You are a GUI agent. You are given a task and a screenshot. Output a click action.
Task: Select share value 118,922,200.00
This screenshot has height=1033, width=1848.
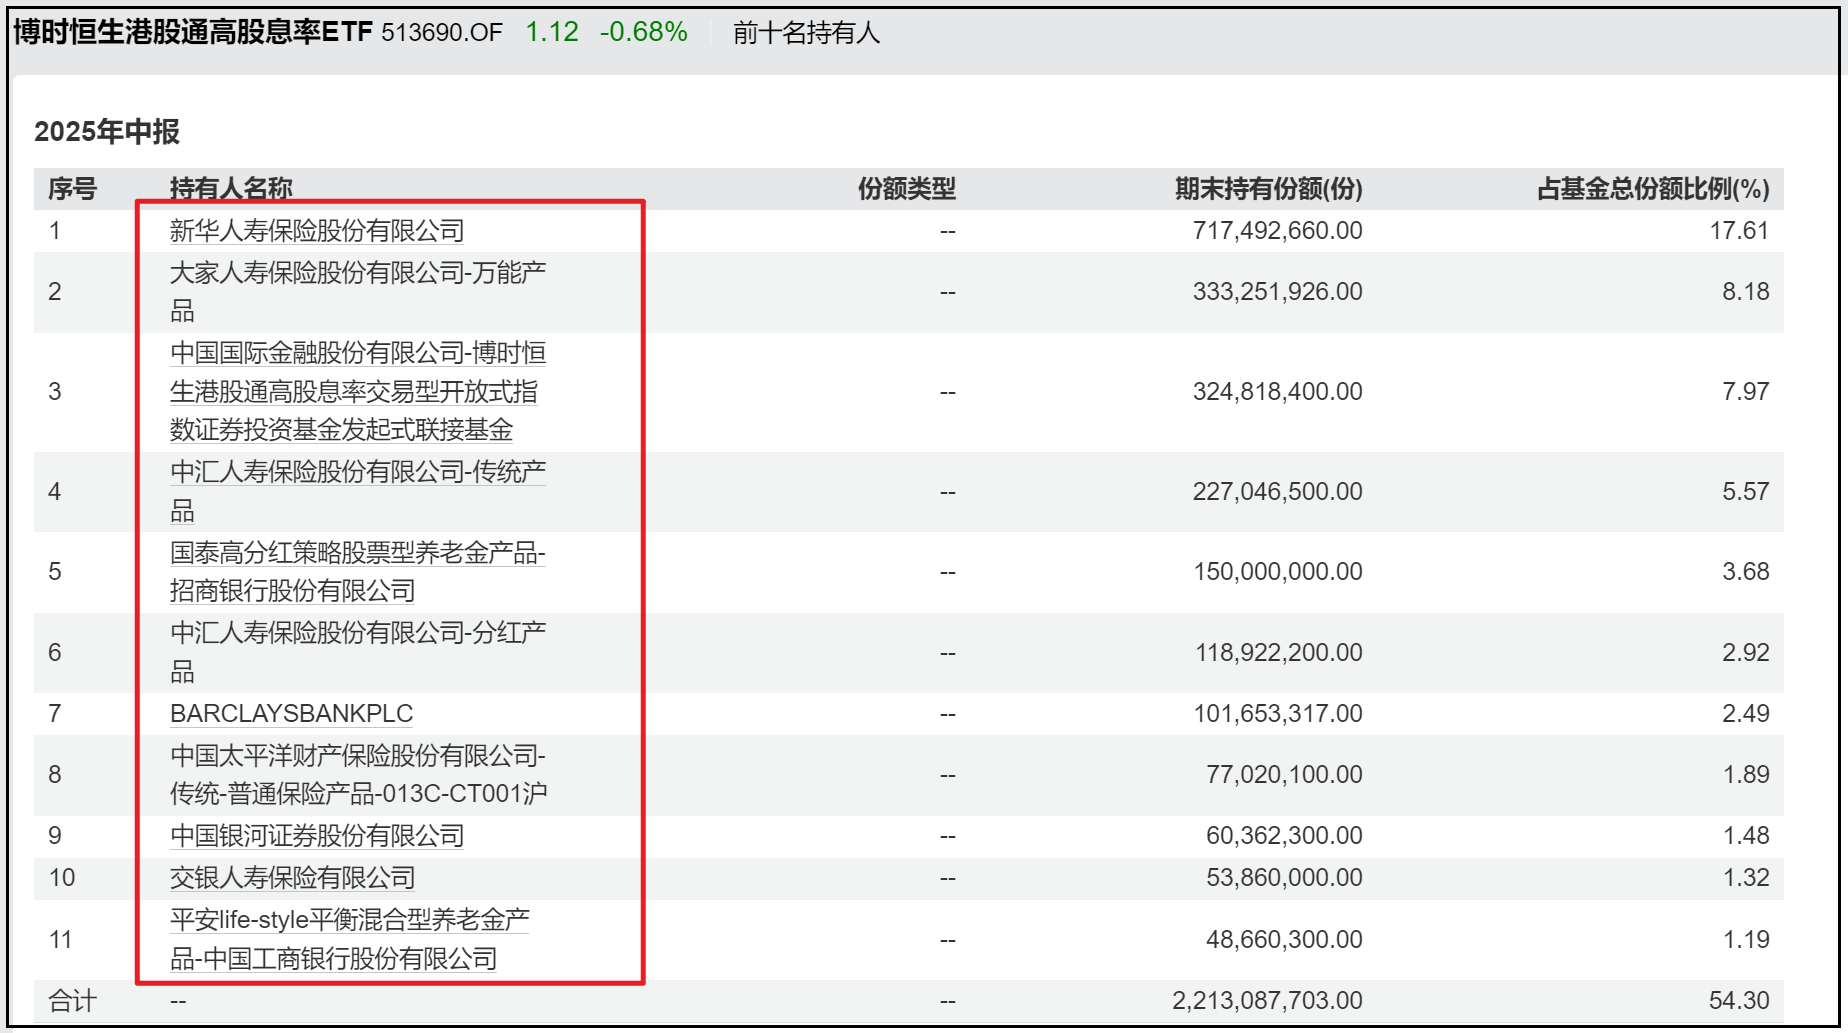point(1278,652)
